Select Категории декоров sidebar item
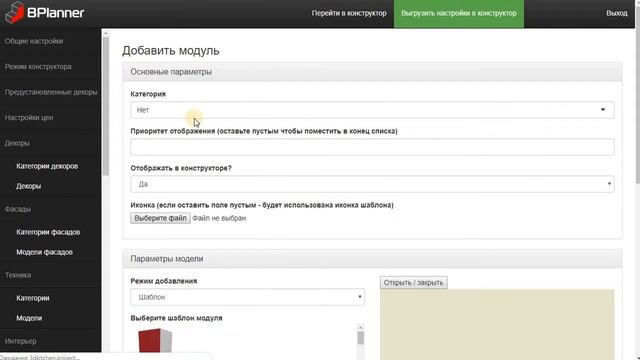 47,166
